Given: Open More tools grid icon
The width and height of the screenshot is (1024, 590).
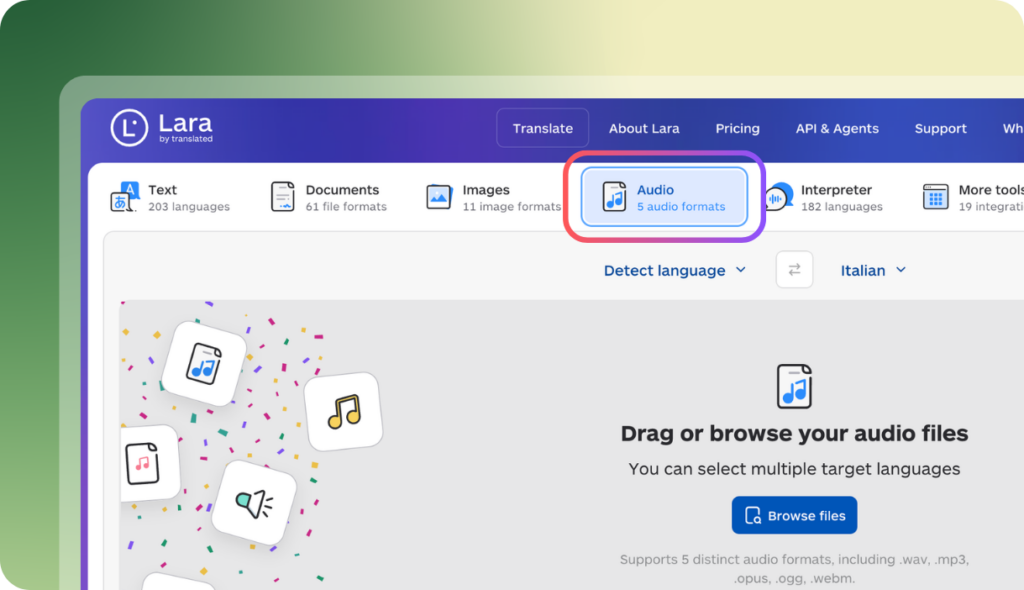Looking at the screenshot, I should pyautogui.click(x=935, y=197).
